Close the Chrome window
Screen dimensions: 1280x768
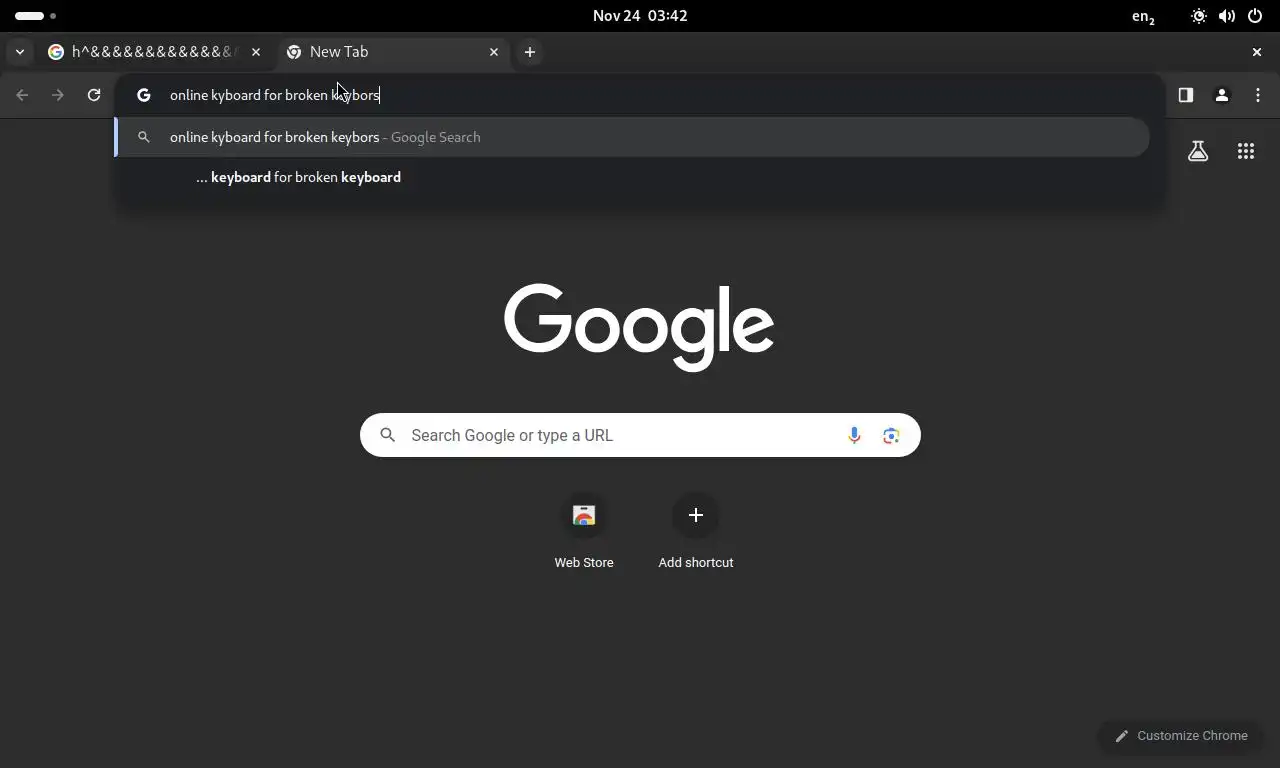click(x=1257, y=52)
